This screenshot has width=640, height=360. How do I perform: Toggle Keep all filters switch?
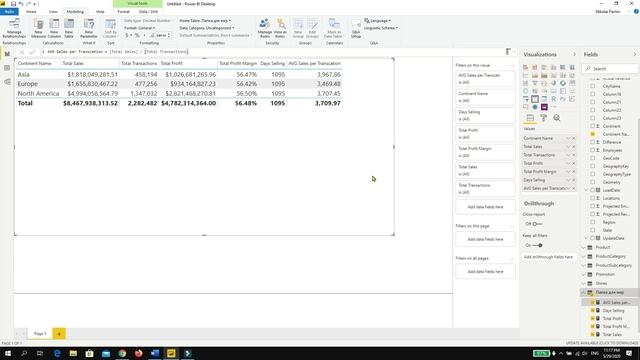[538, 245]
